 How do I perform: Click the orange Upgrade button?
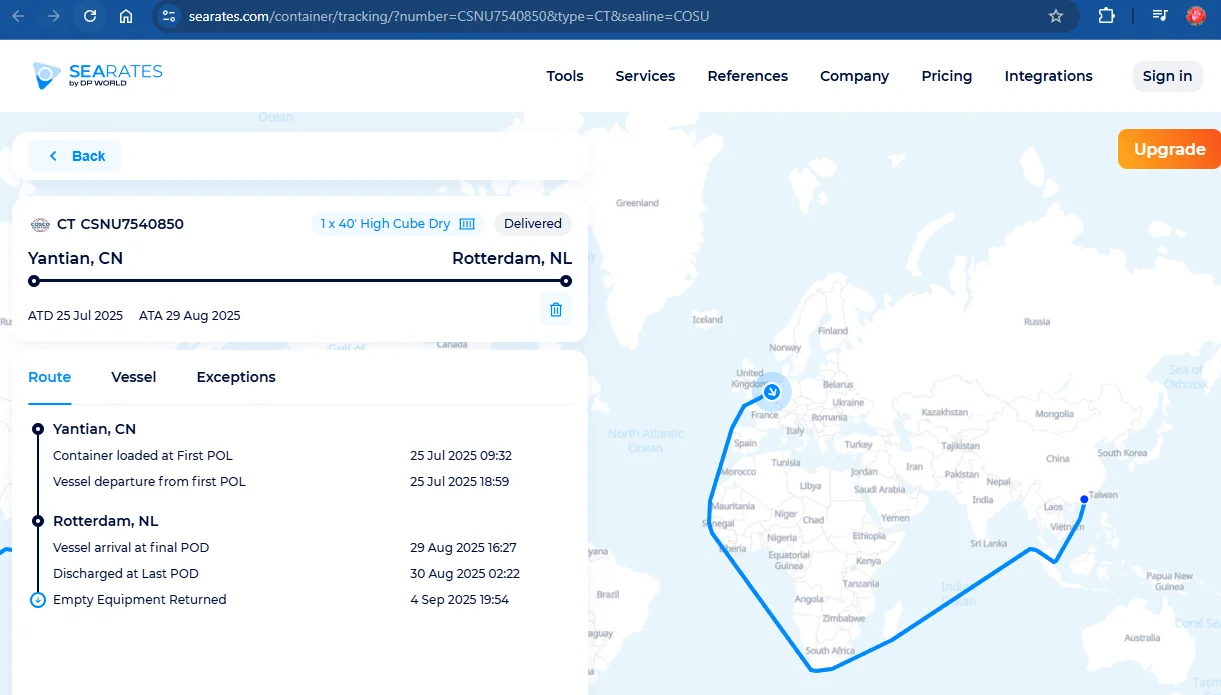coord(1169,149)
